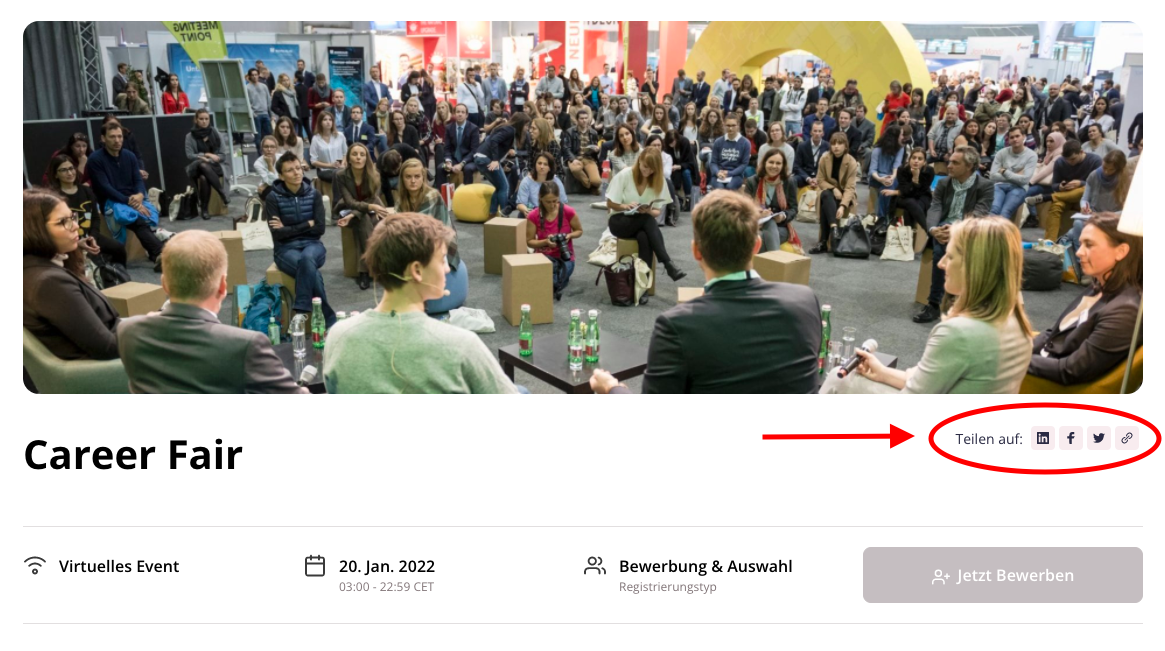This screenshot has height=651, width=1165.
Task: Apply via the Jetzt Bewerben button label
Action: pos(1015,575)
